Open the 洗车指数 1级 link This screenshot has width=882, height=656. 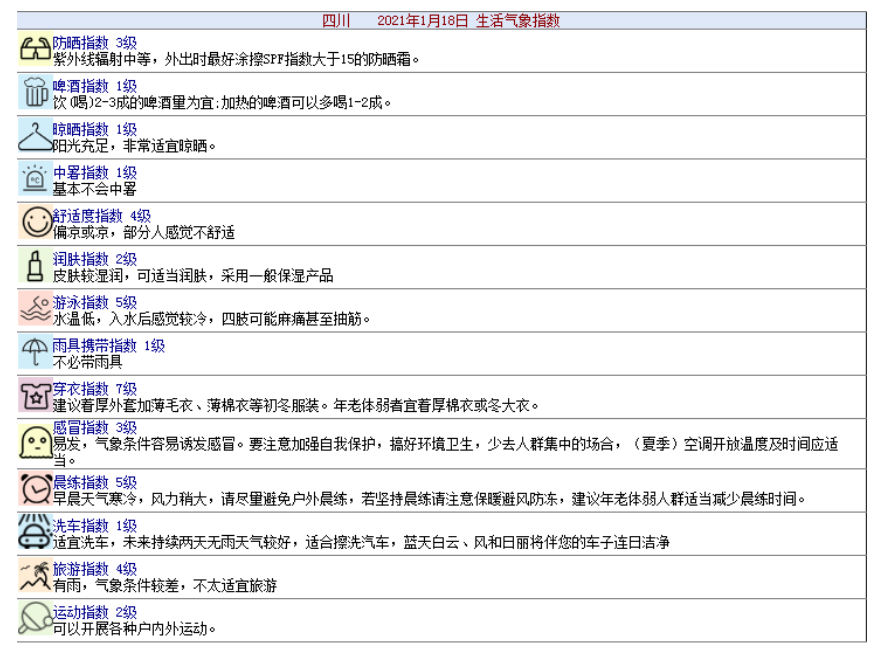[x=95, y=525]
